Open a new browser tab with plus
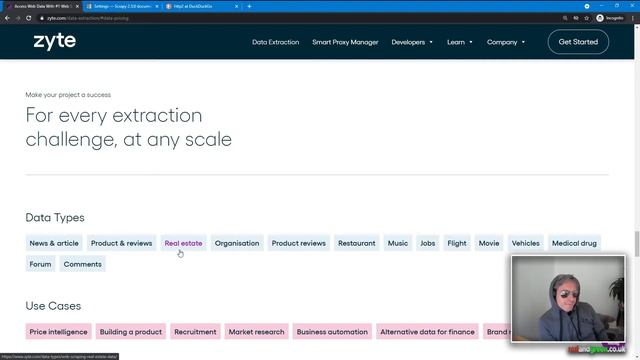This screenshot has height=360, width=640. point(249,7)
